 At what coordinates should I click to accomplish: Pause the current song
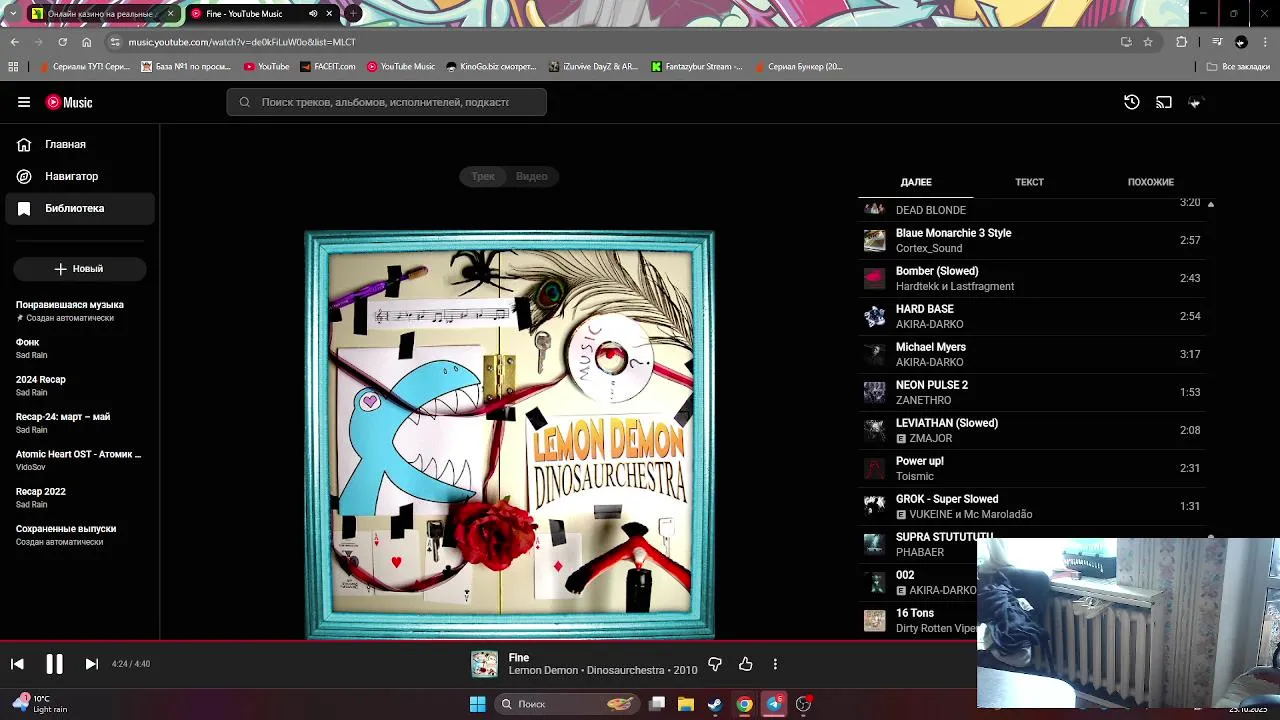click(x=54, y=664)
